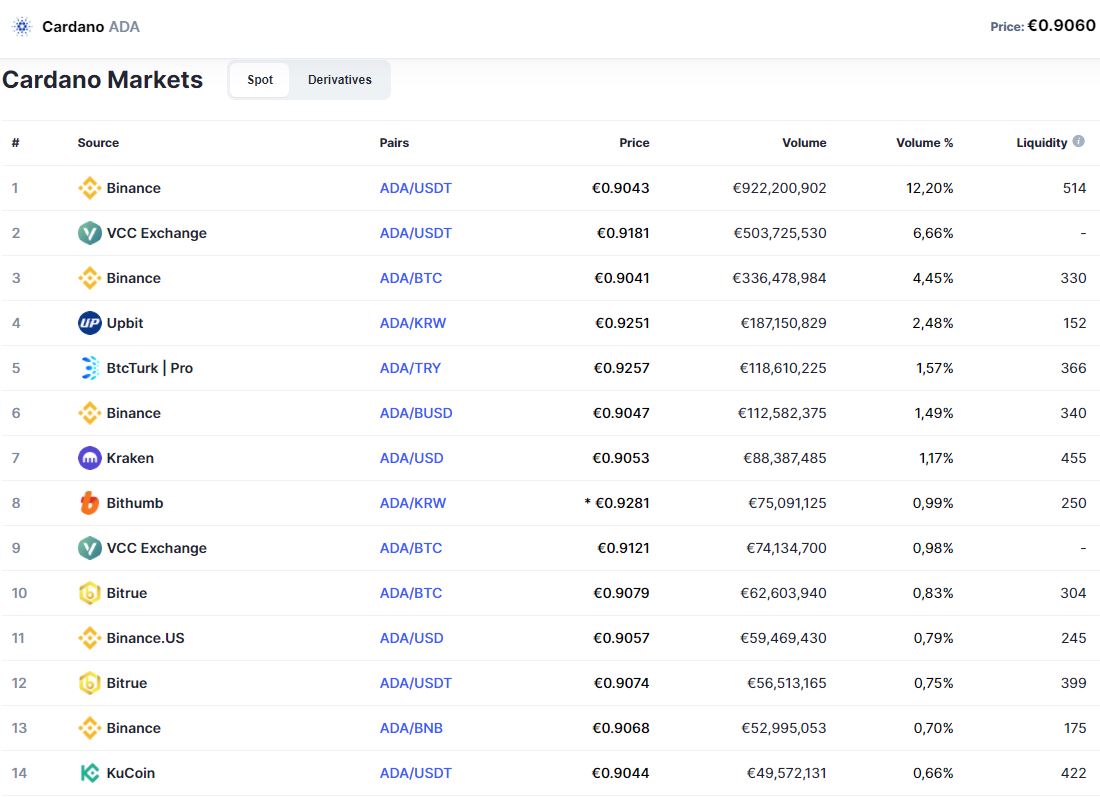Open VCC Exchange ADA/BTC pair link

tap(410, 548)
